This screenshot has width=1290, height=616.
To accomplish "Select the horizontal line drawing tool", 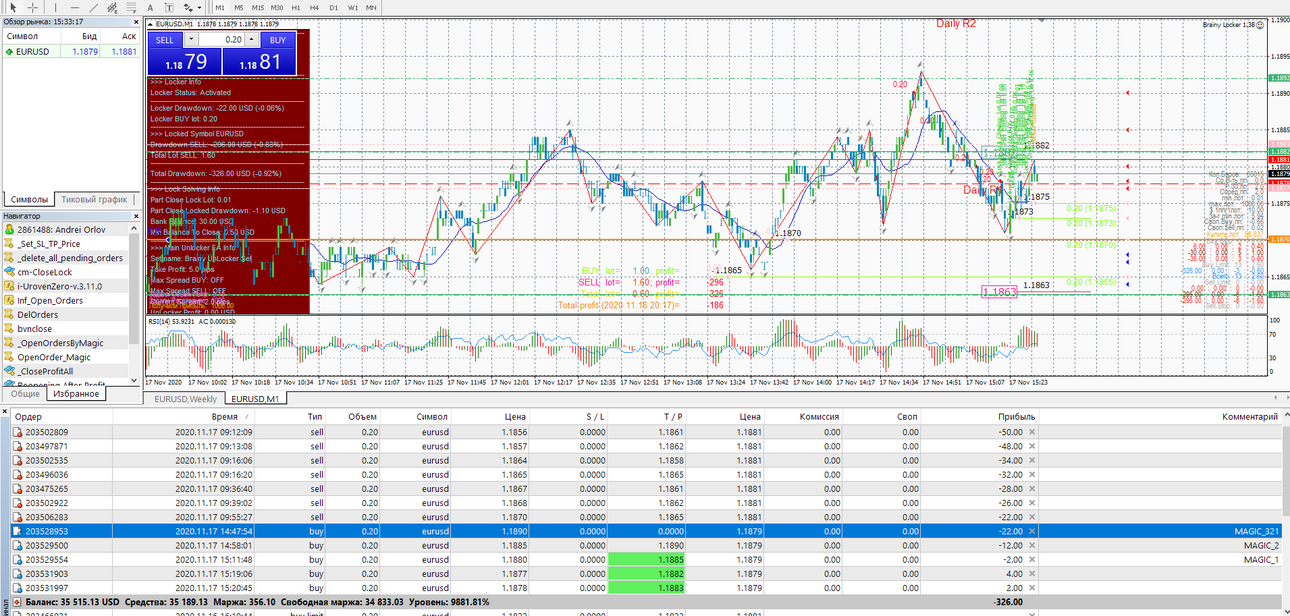I will 75,7.
